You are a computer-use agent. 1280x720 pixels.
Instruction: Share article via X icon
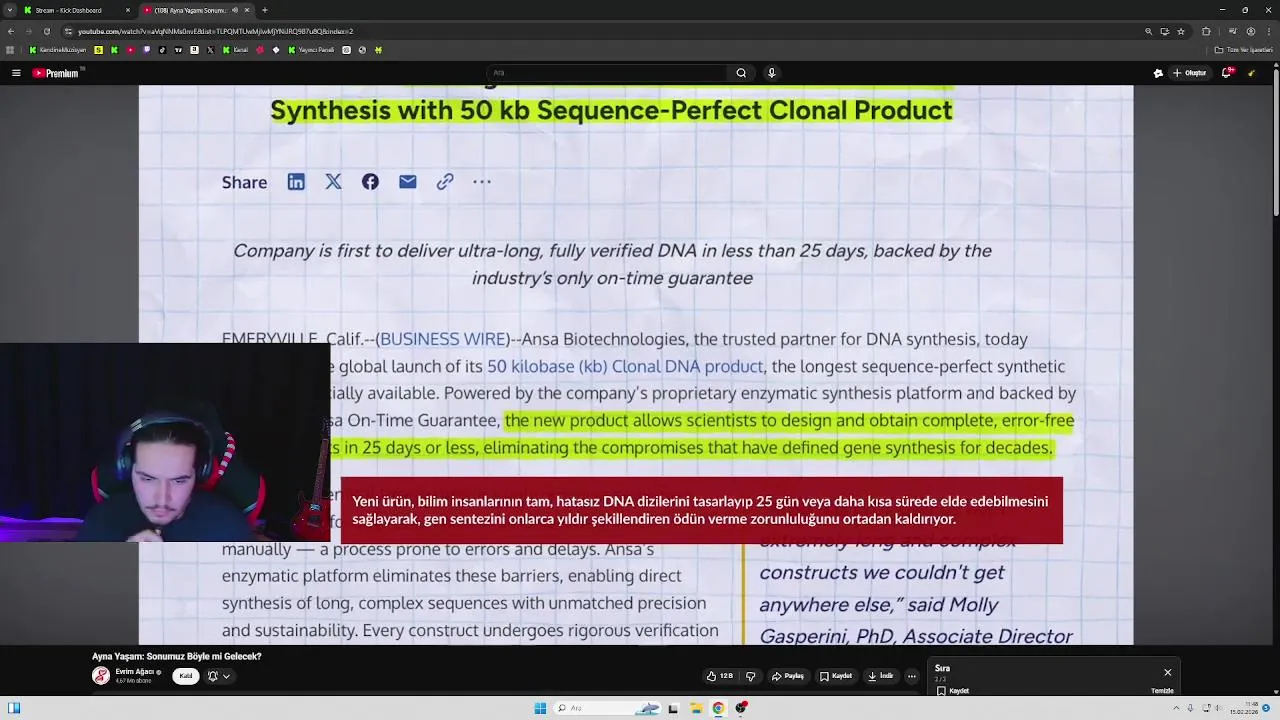point(333,181)
